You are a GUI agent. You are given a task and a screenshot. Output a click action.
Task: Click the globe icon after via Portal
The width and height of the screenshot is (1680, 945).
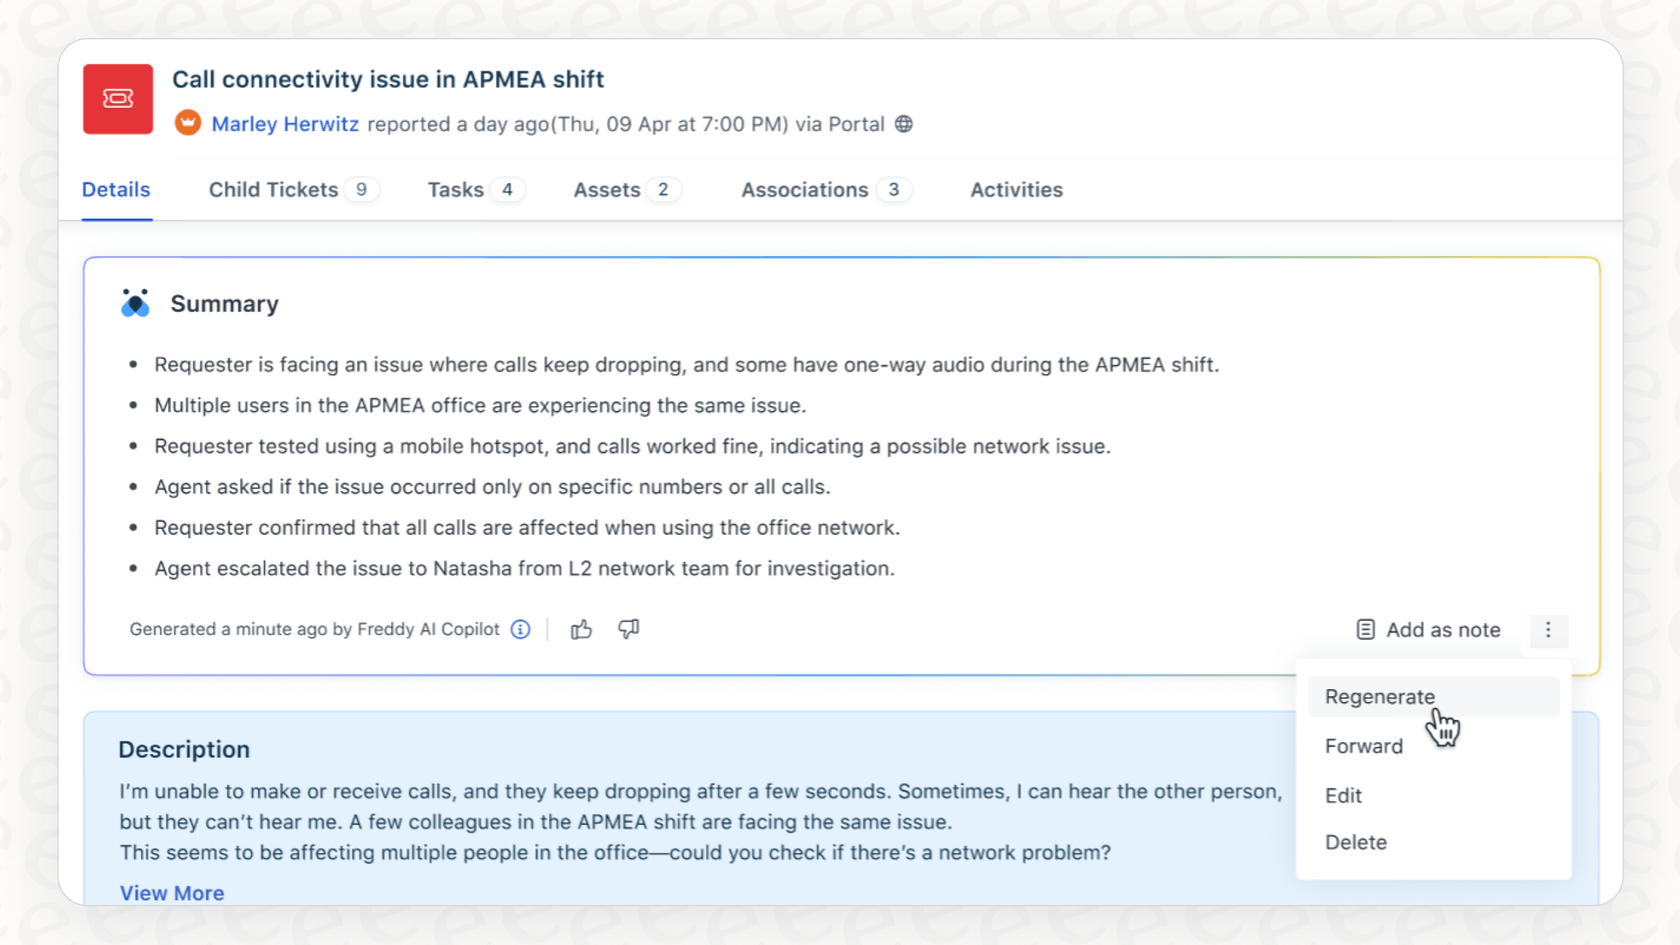(905, 124)
